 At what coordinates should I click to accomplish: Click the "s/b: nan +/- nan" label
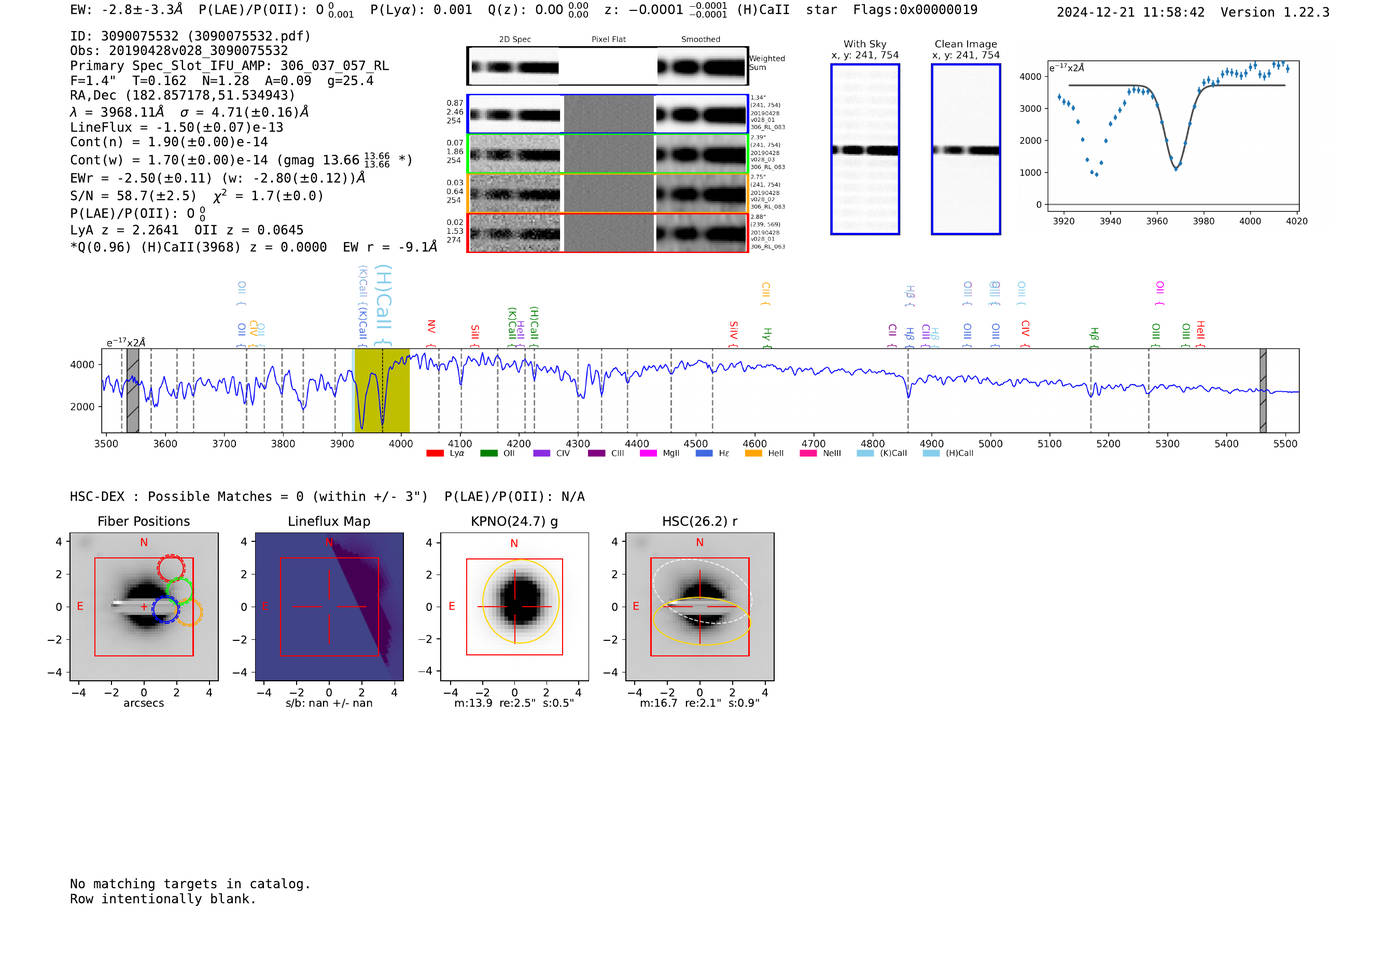click(329, 703)
